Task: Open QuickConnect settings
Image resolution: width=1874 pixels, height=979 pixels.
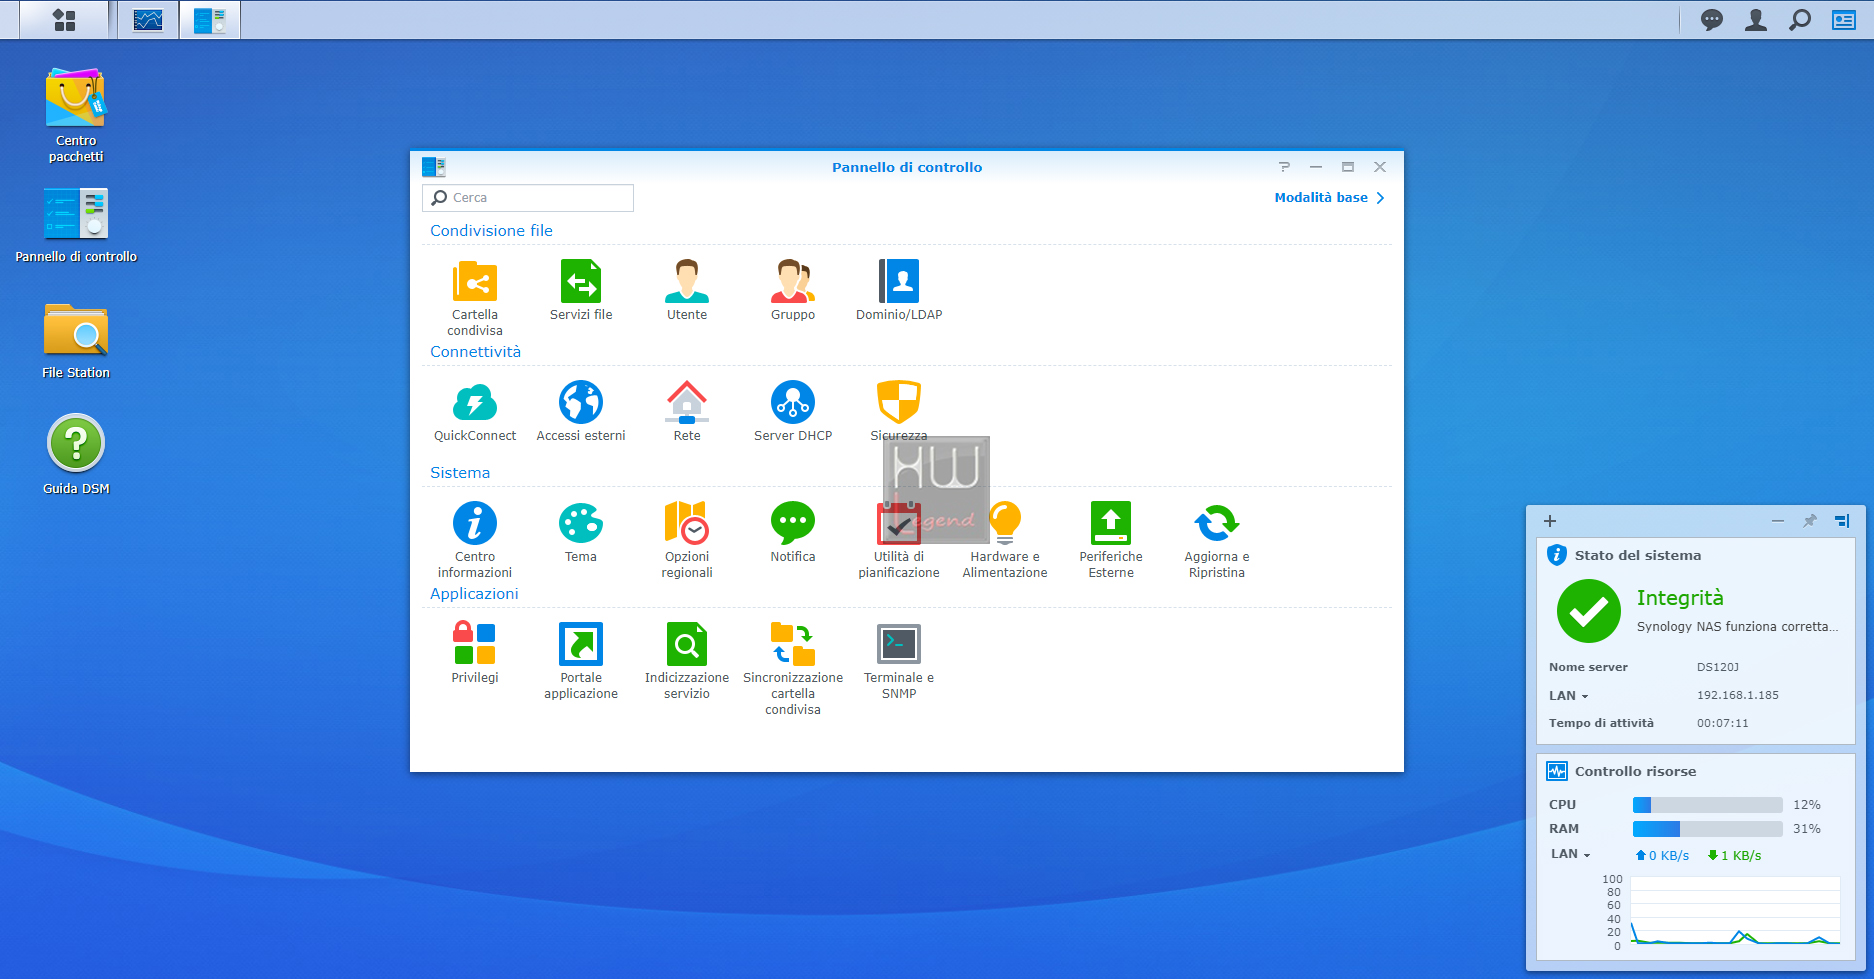Action: [475, 402]
